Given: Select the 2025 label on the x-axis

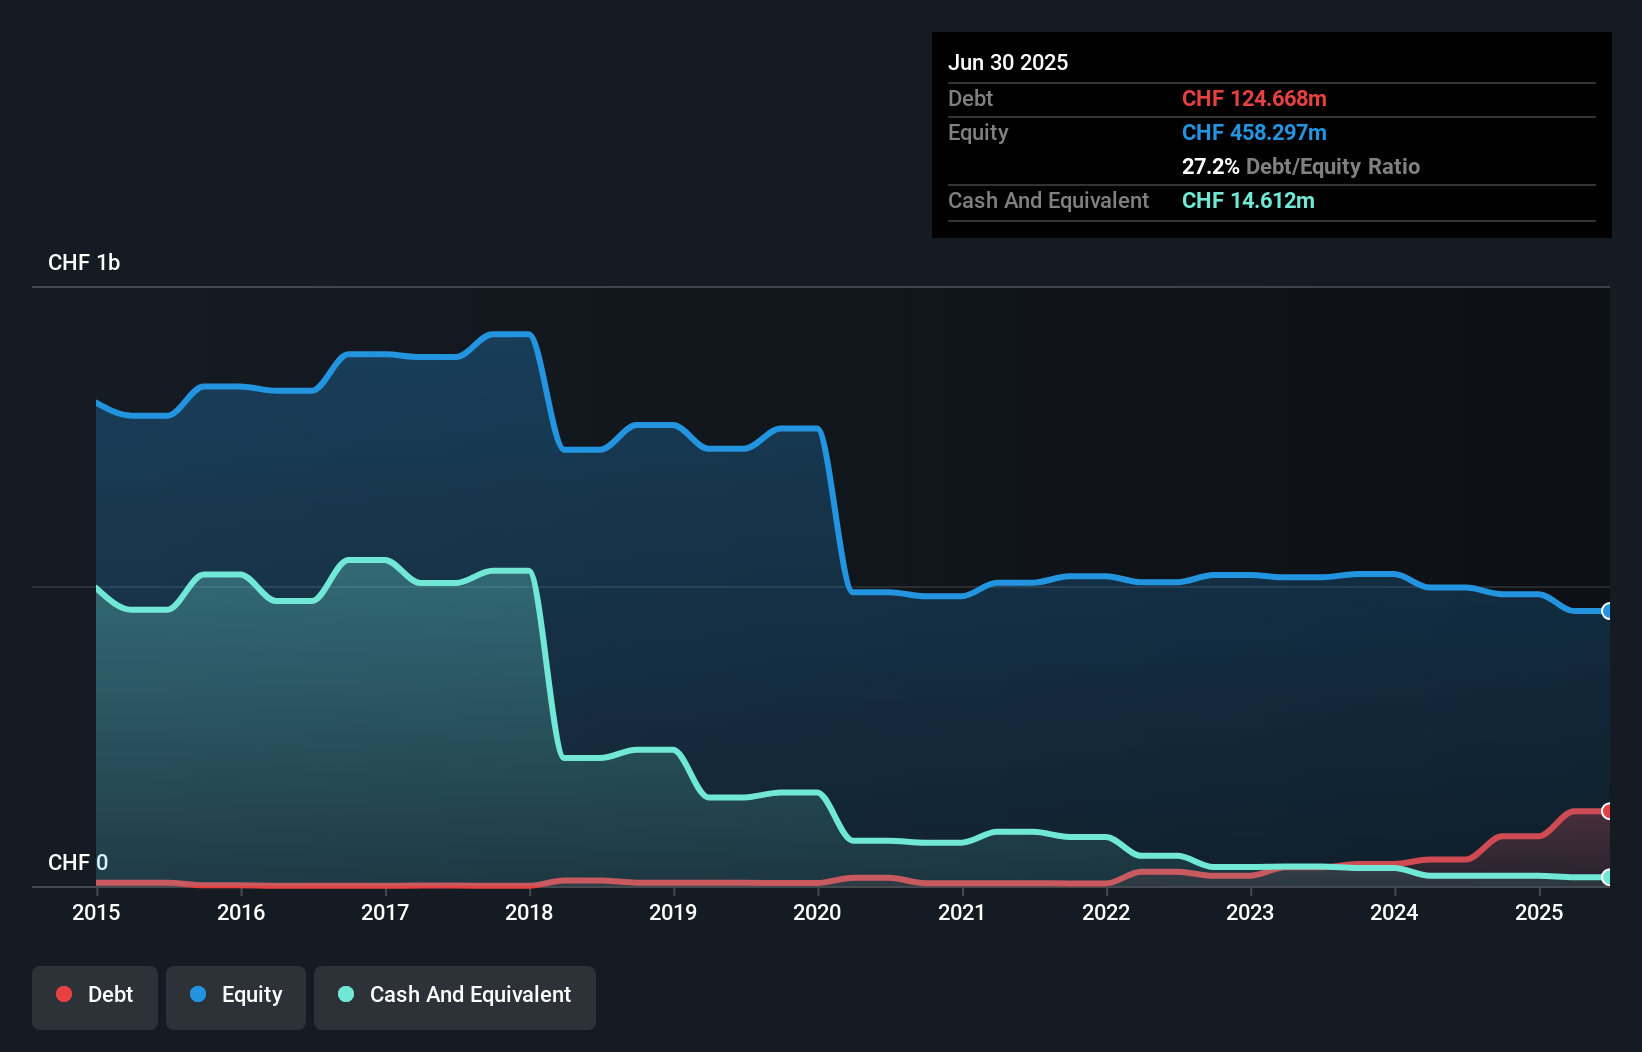Looking at the screenshot, I should point(1540,912).
